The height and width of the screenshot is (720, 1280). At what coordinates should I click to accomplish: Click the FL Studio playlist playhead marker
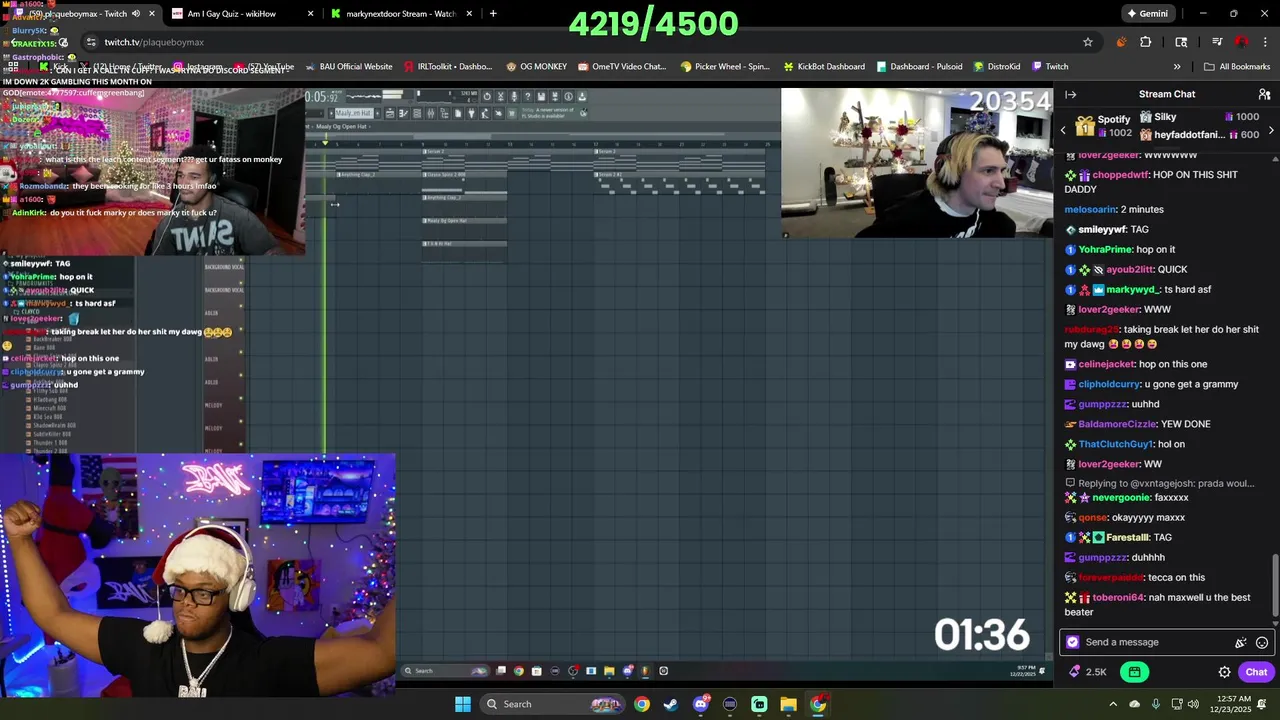tap(324, 144)
